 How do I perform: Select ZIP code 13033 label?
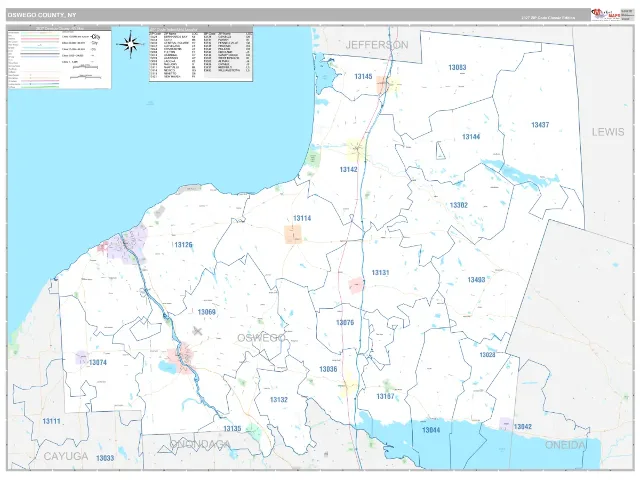pos(105,458)
